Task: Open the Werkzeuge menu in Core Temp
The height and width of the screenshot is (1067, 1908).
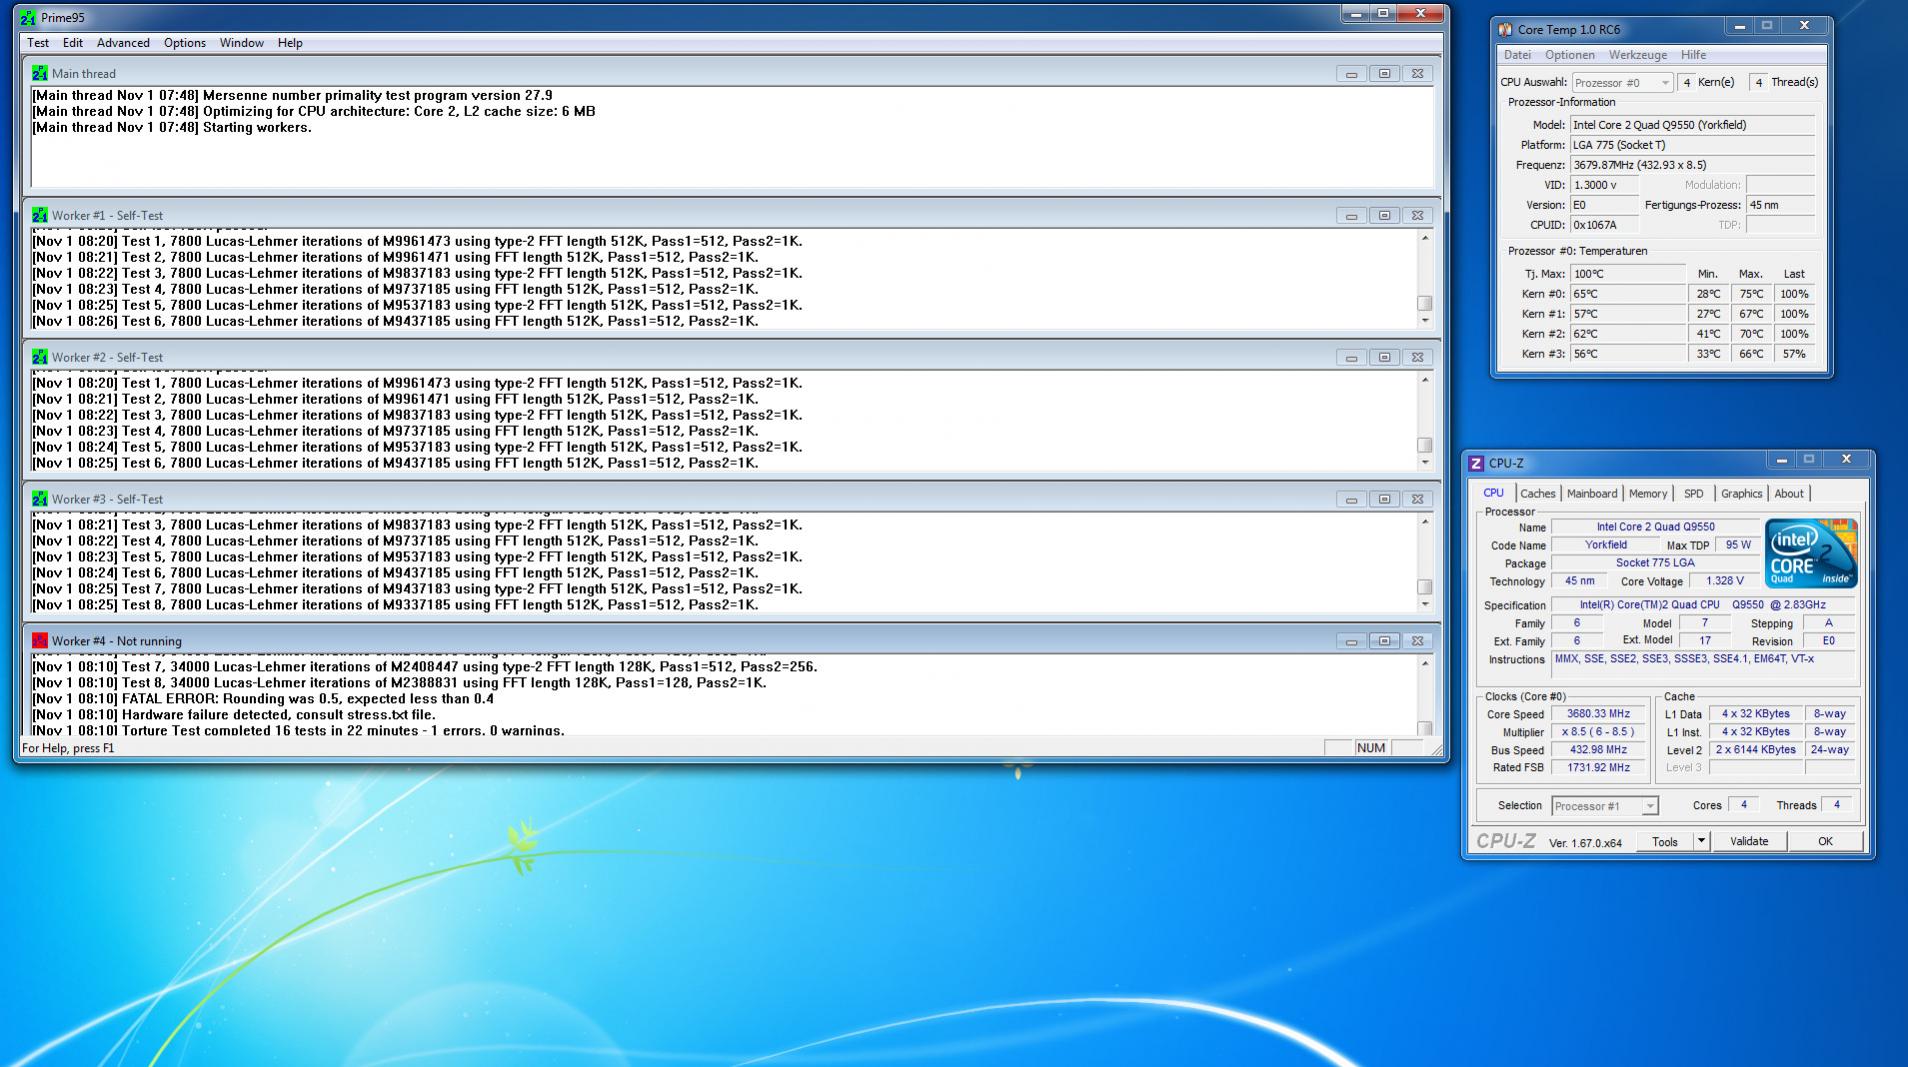Action: [x=1638, y=55]
